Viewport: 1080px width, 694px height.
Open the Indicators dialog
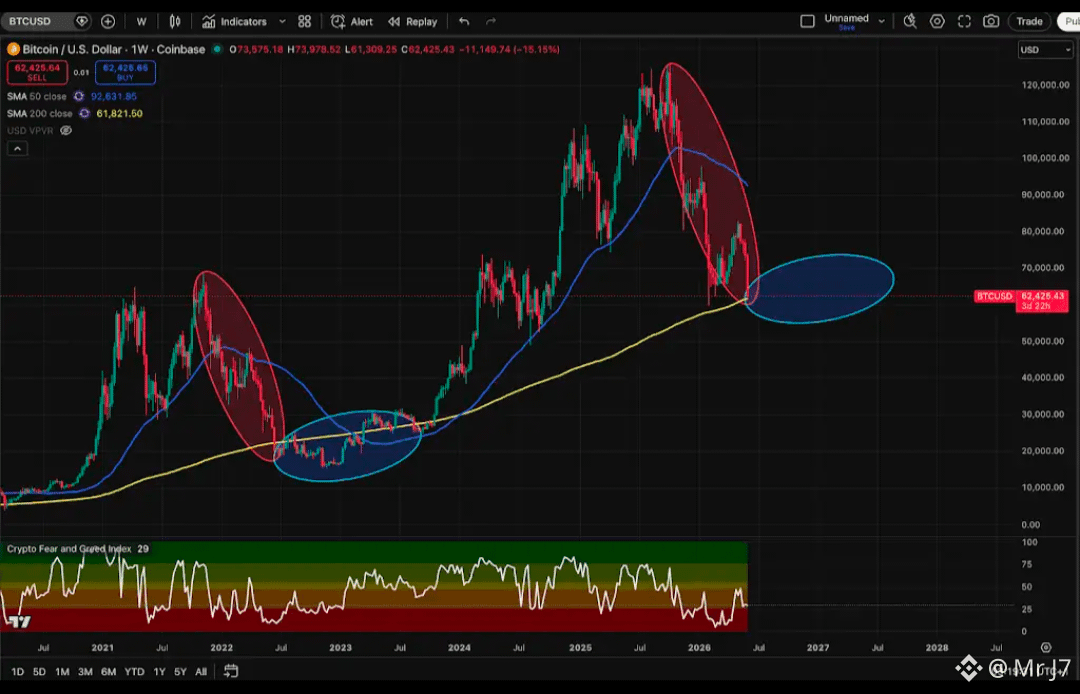point(234,21)
